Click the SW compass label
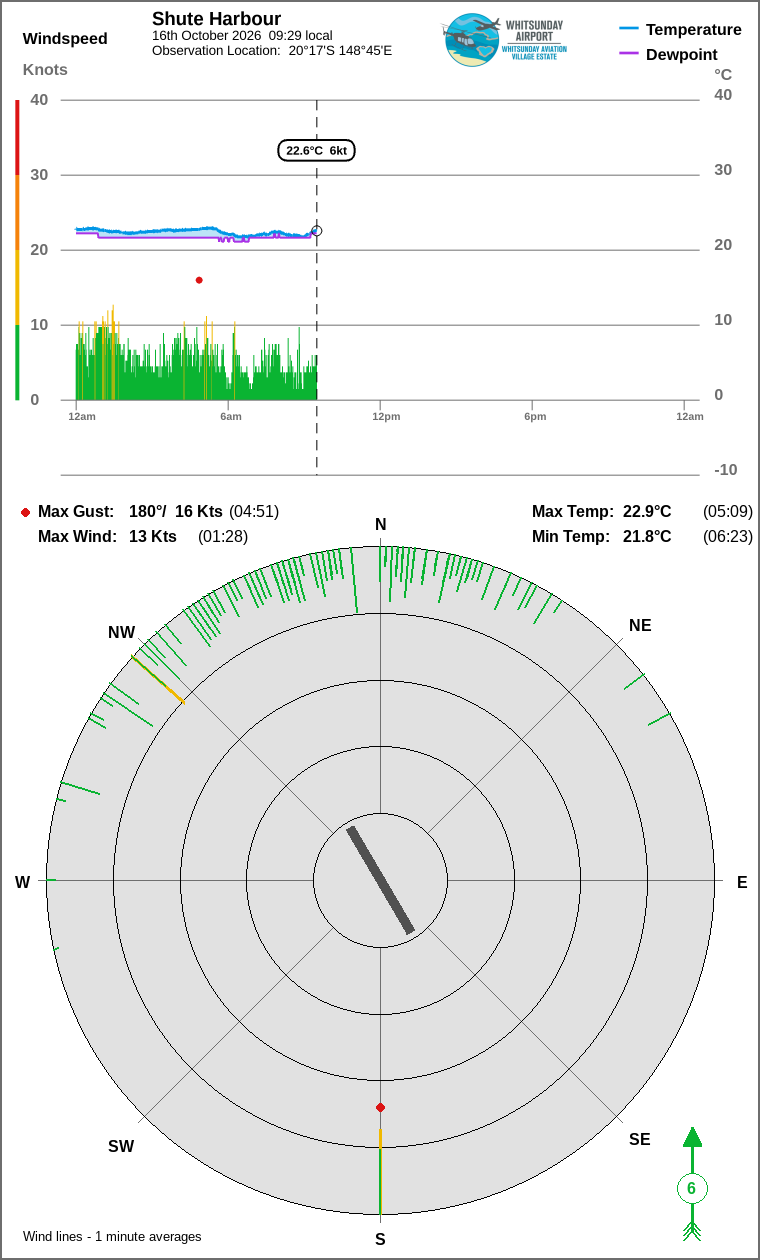Screen dimensions: 760x1260 [x=121, y=1147]
